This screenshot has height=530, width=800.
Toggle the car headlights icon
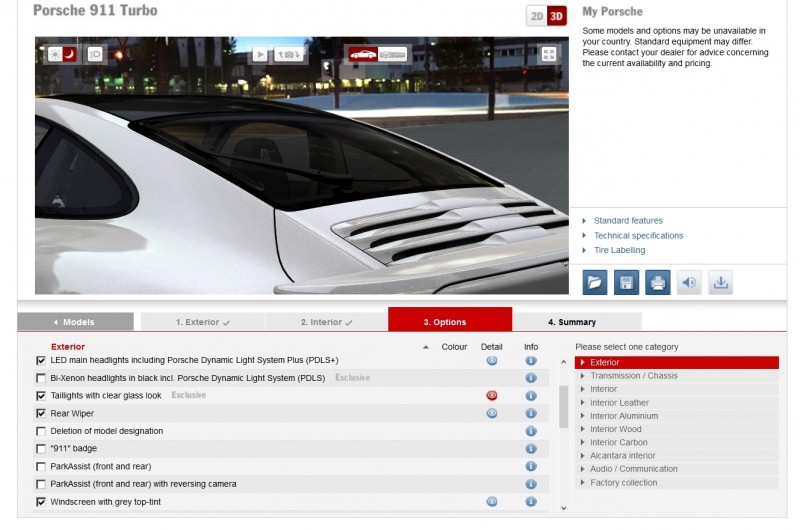pos(95,54)
